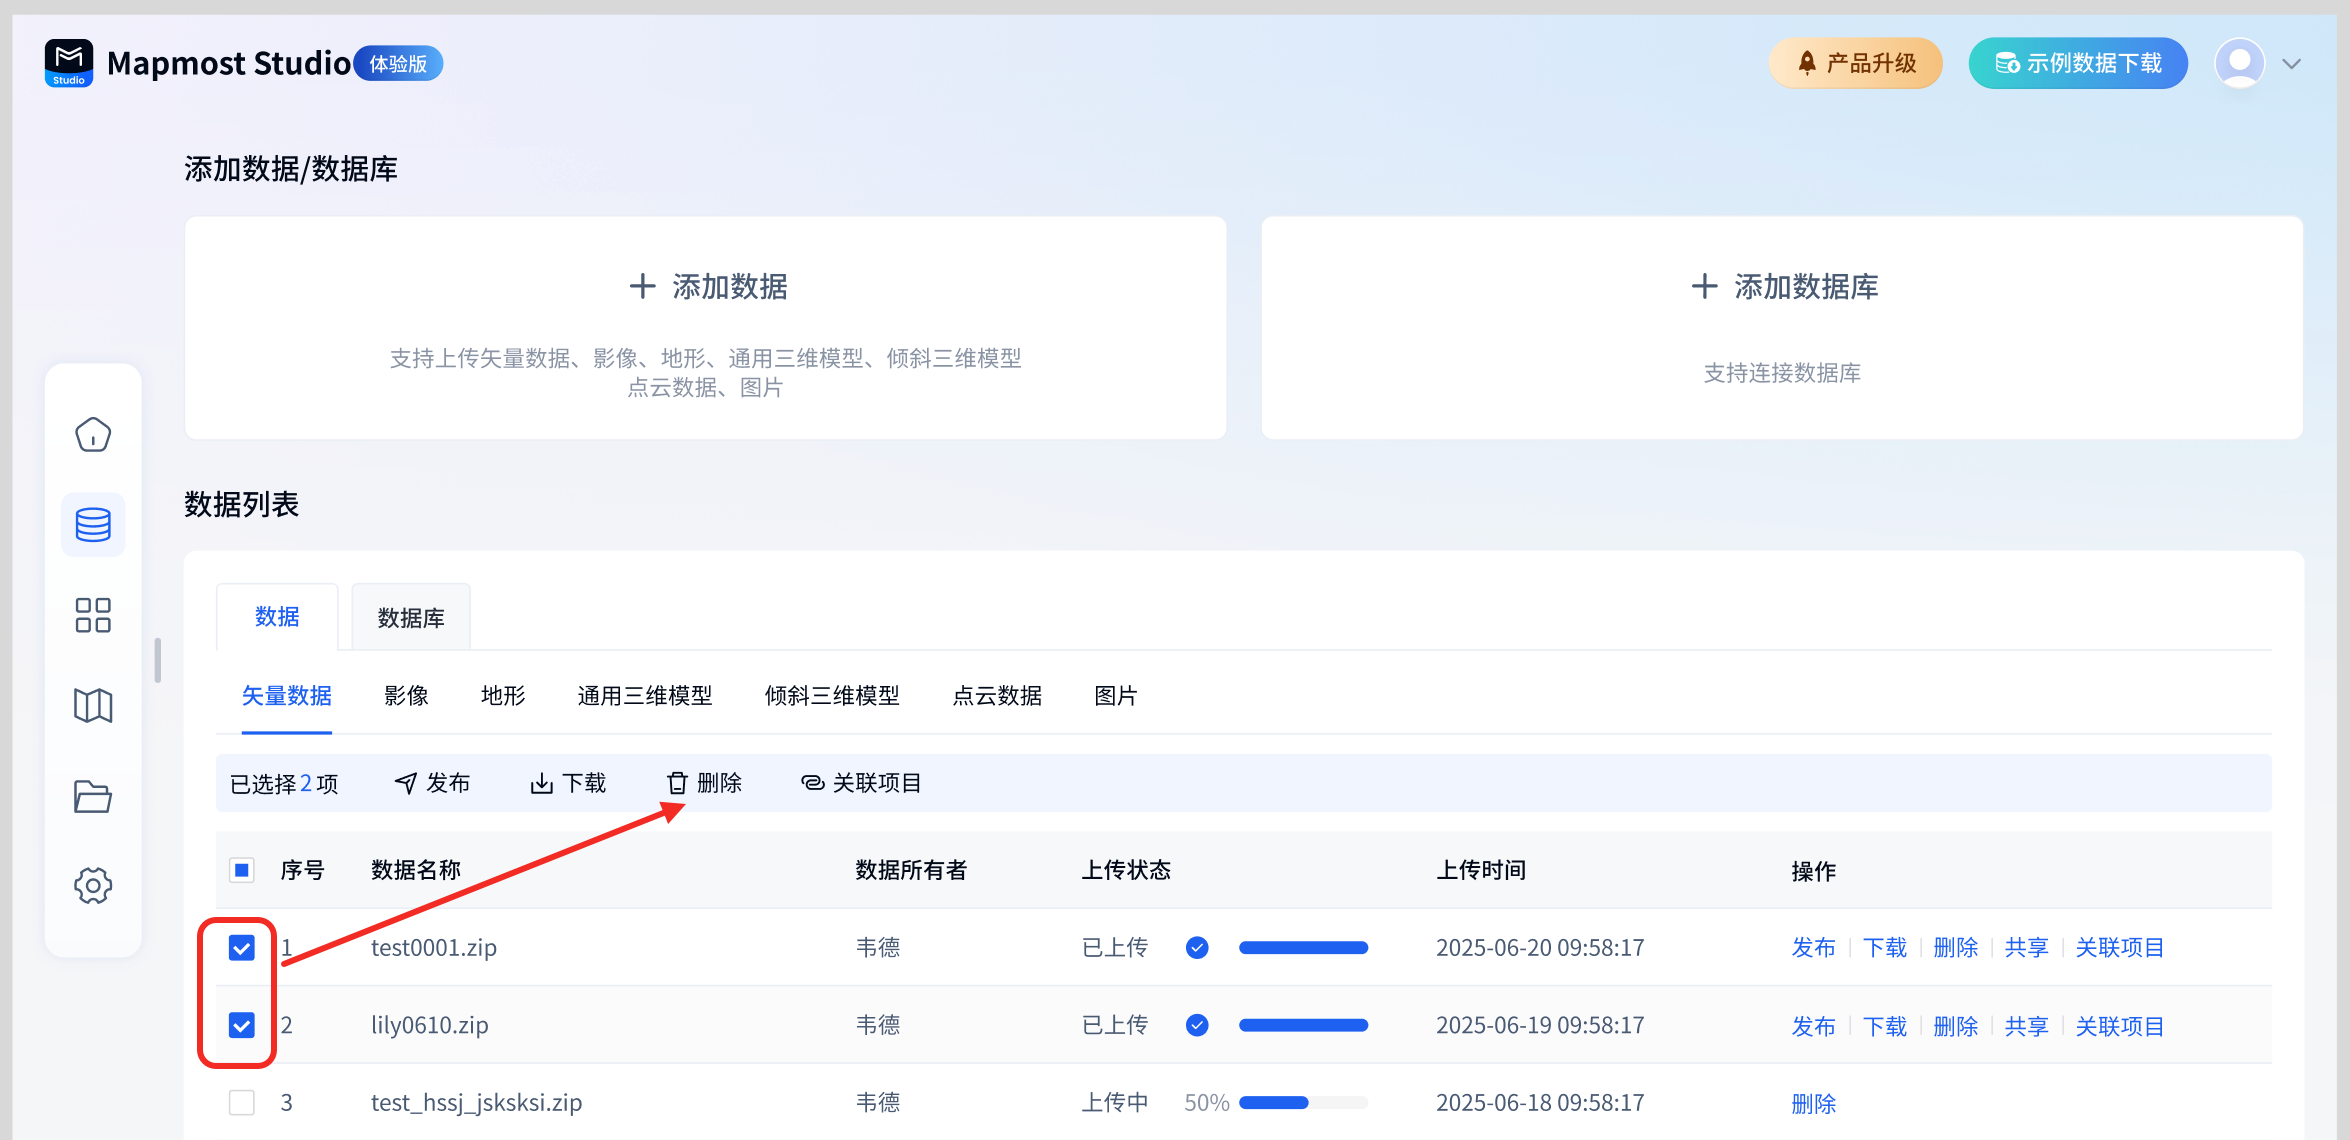Uncheck the lily0610.zip row checkbox
This screenshot has width=2350, height=1140.
click(242, 1025)
